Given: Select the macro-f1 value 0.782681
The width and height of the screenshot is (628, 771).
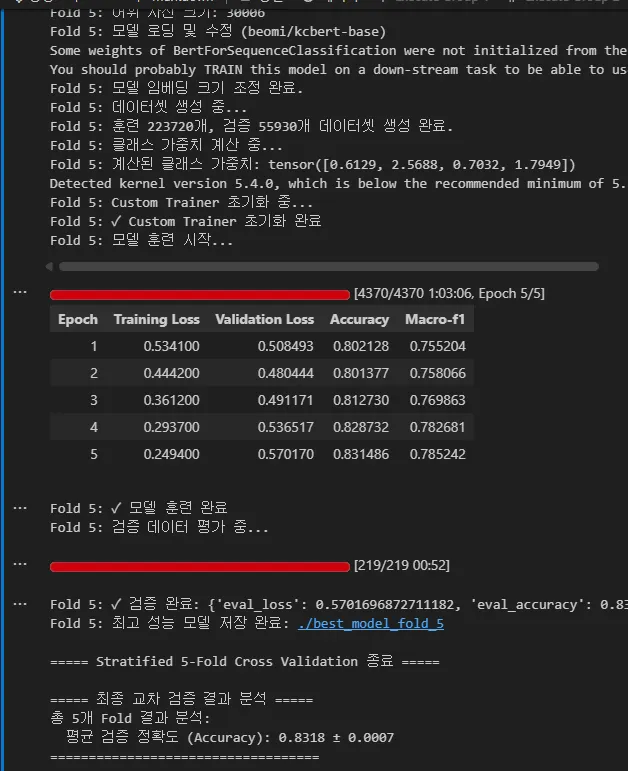Looking at the screenshot, I should [x=438, y=427].
